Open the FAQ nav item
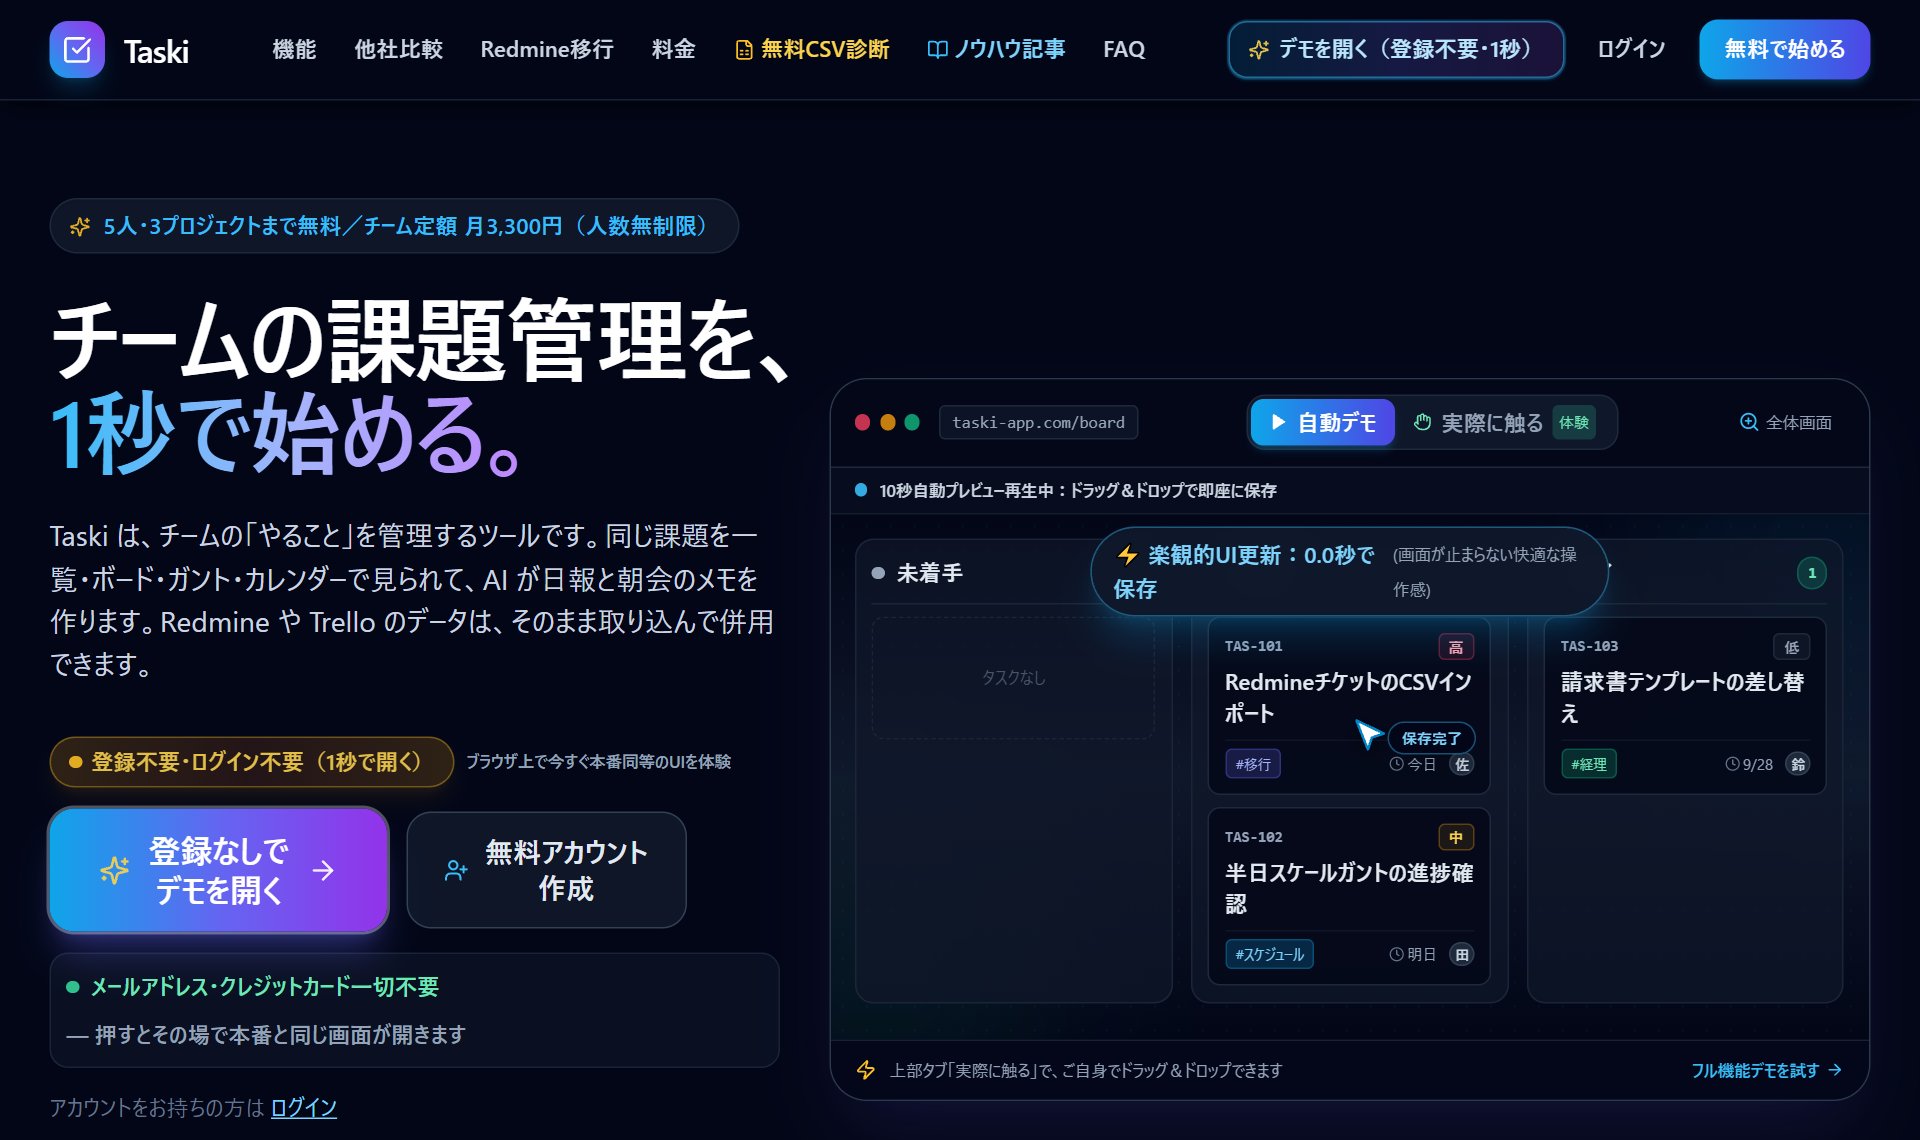The height and width of the screenshot is (1140, 1920). 1124,49
